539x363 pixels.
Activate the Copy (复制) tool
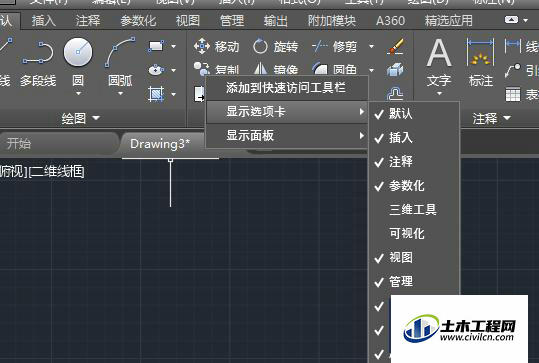pos(217,69)
